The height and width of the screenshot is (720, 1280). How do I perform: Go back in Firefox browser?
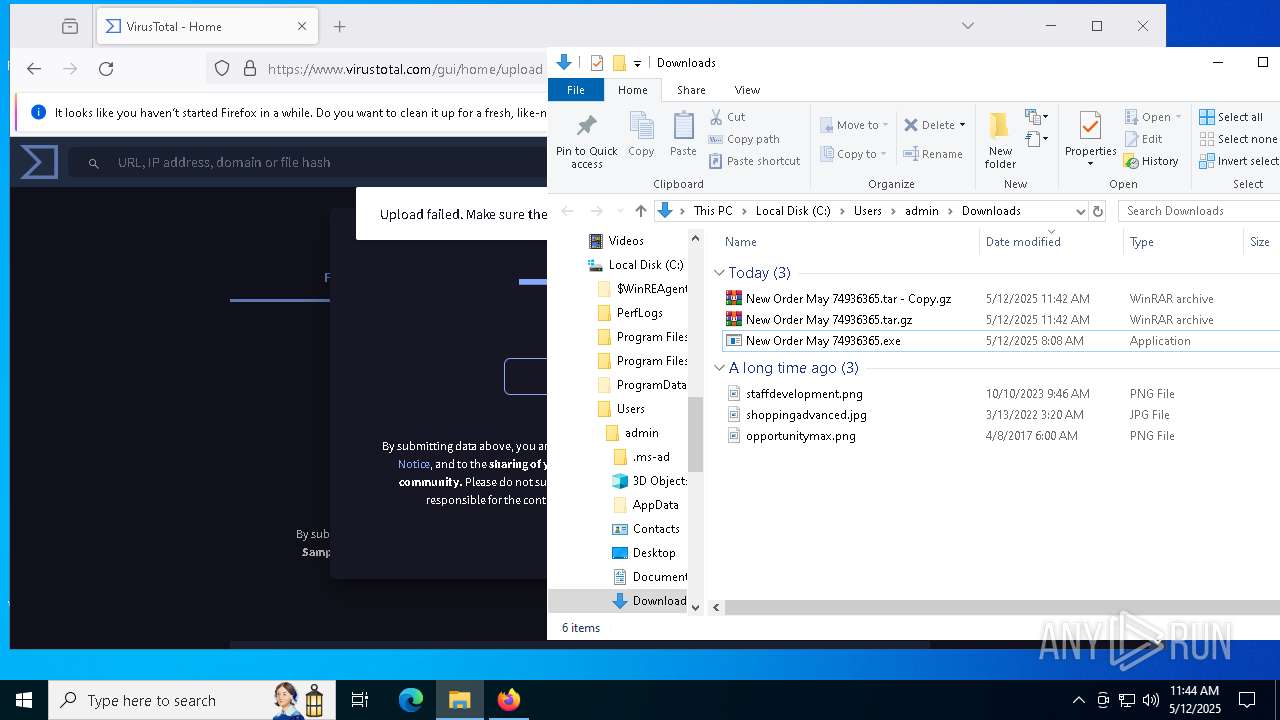point(34,69)
